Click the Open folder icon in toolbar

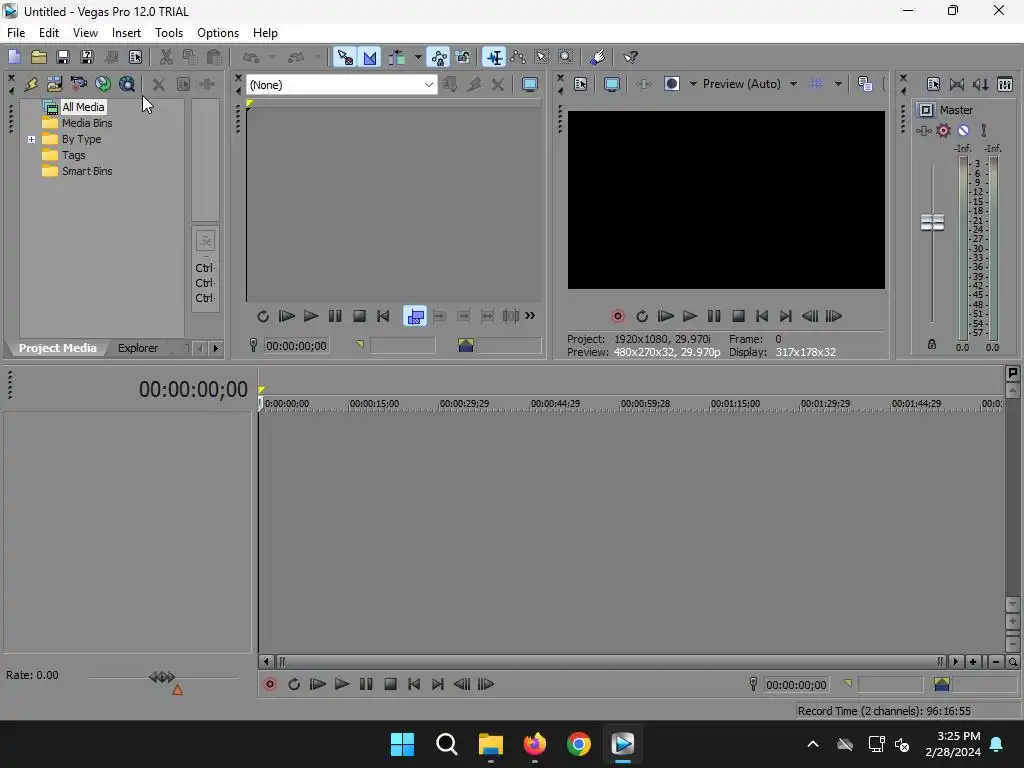39,57
